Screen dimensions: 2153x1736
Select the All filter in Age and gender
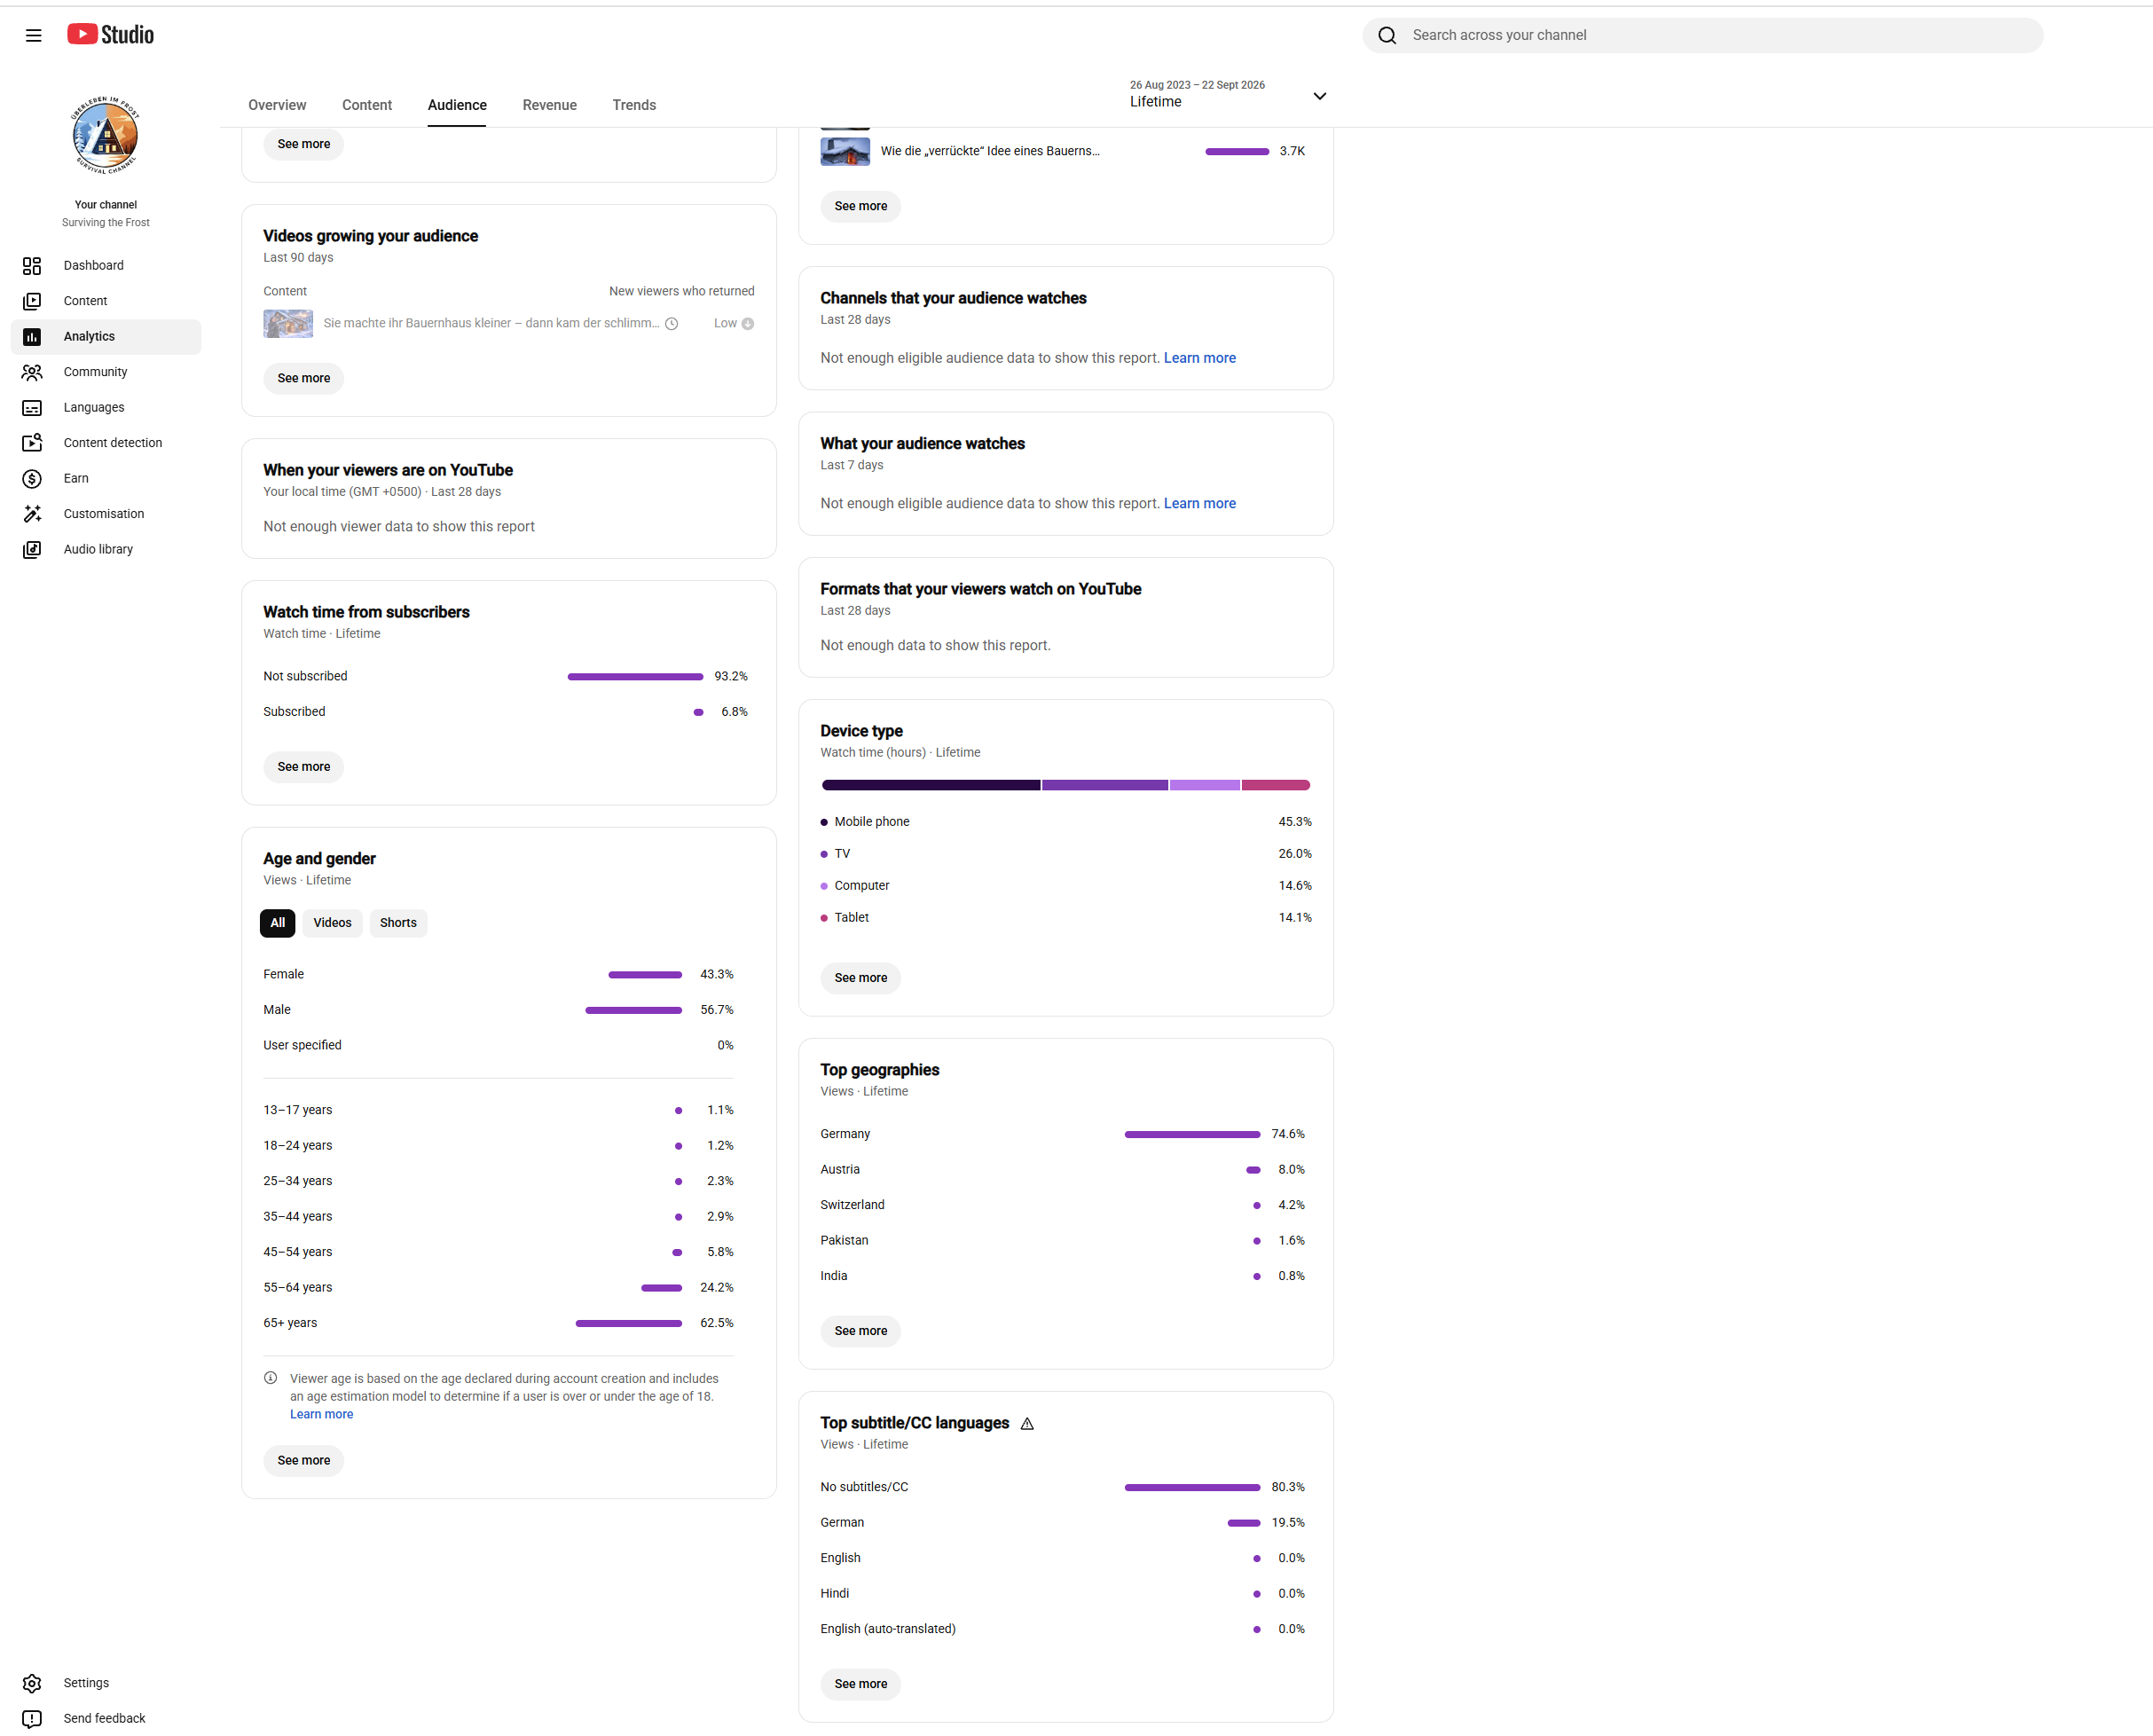[277, 923]
